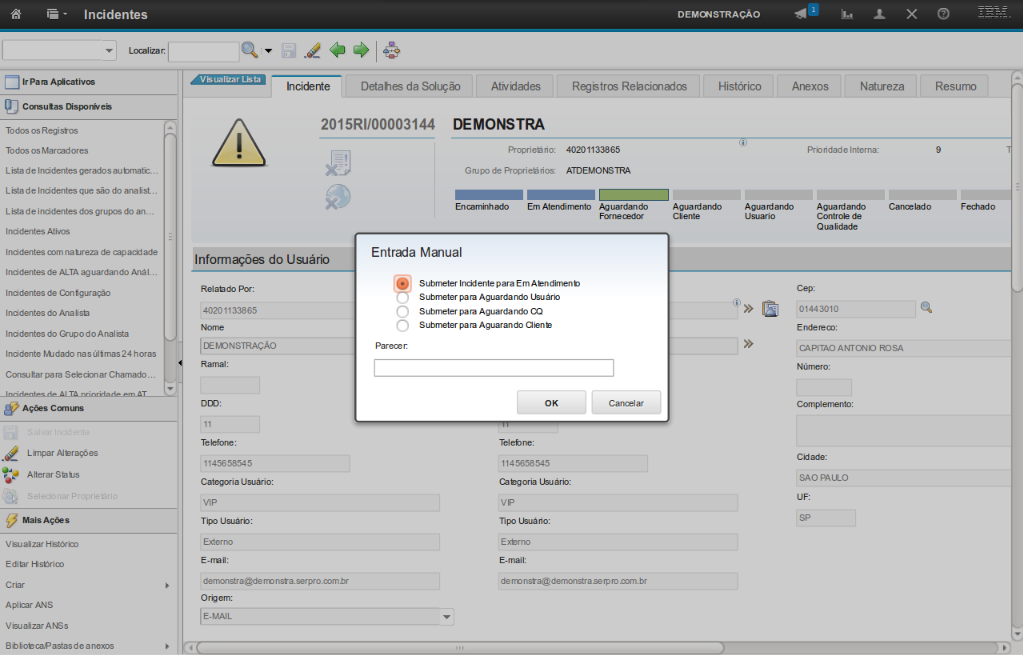Switch to the Histórico tab
1023x655 pixels.
click(739, 86)
